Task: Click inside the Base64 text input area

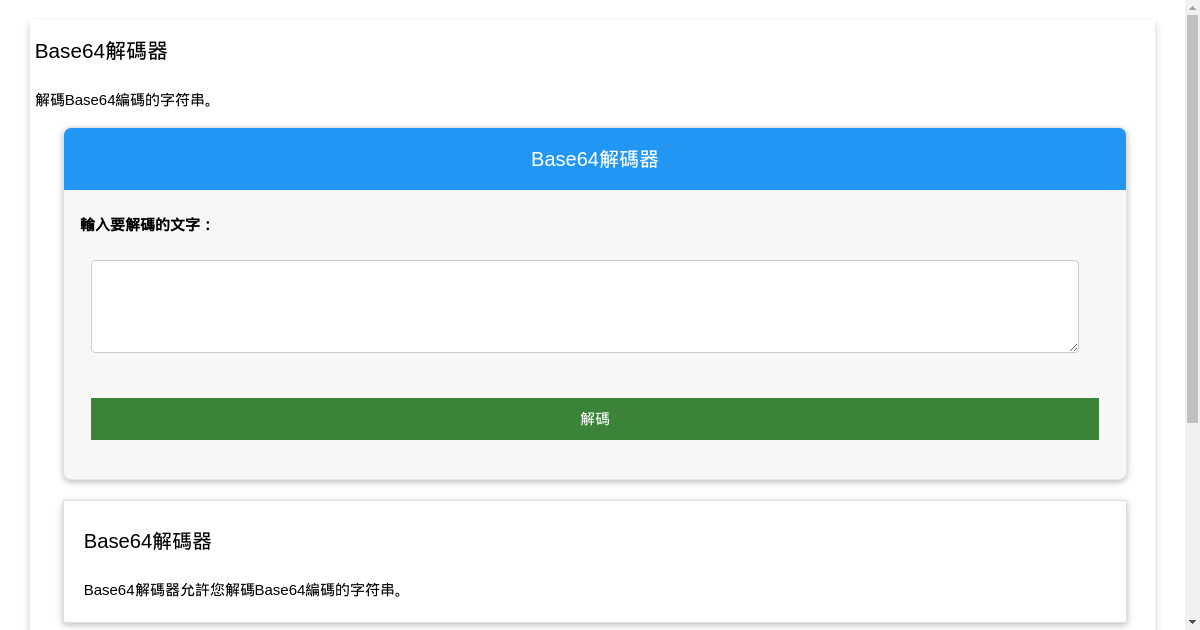Action: (x=585, y=305)
